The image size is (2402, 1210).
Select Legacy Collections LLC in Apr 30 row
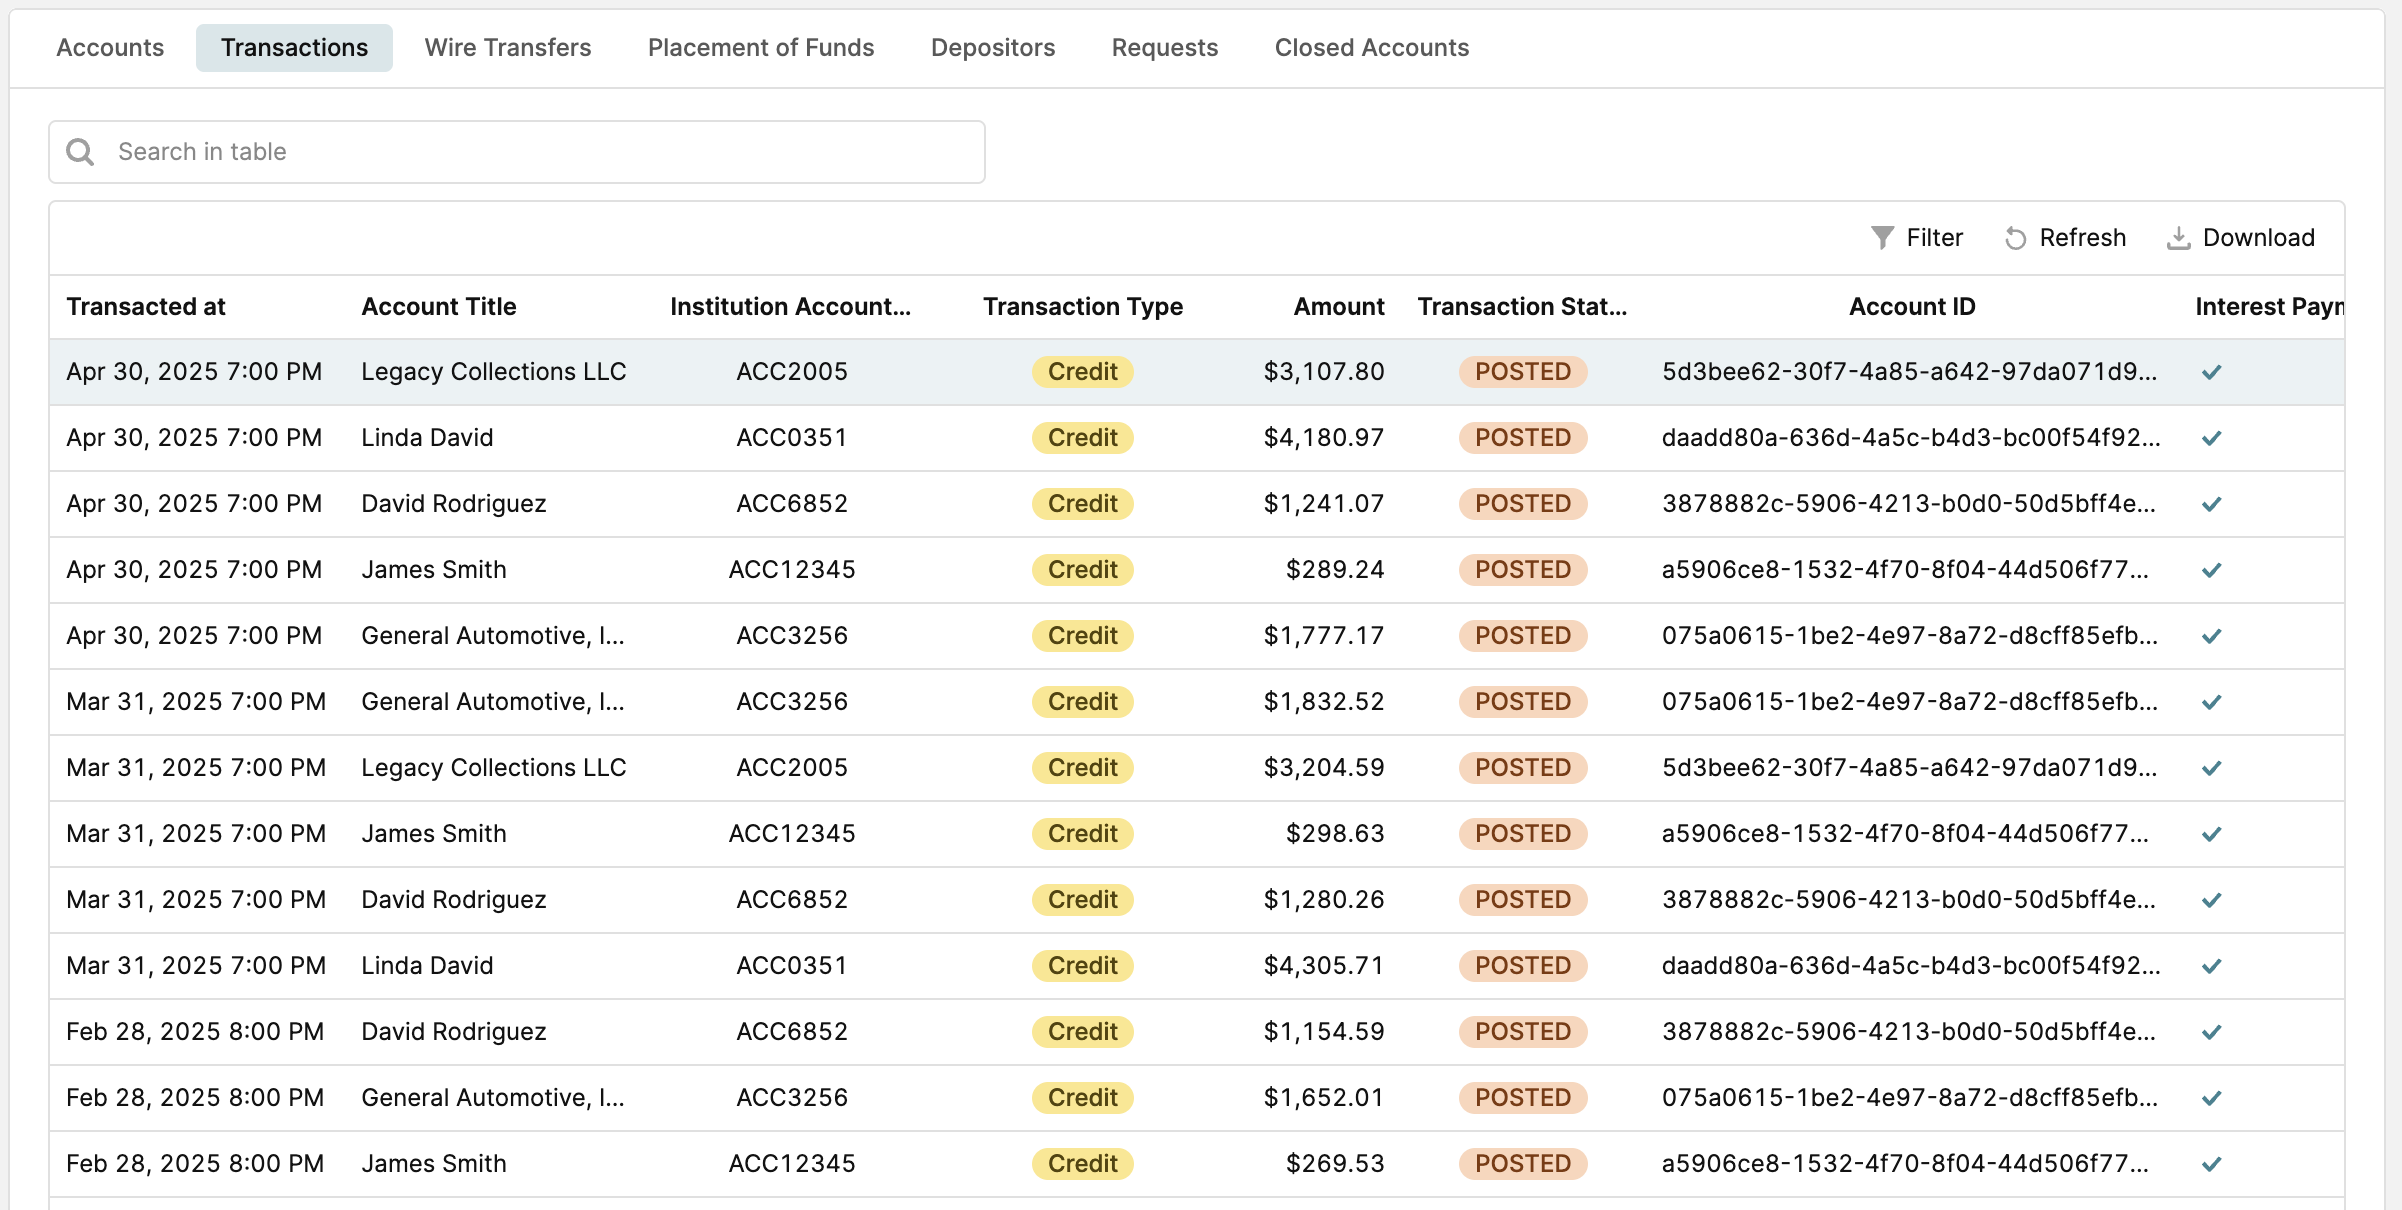494,372
